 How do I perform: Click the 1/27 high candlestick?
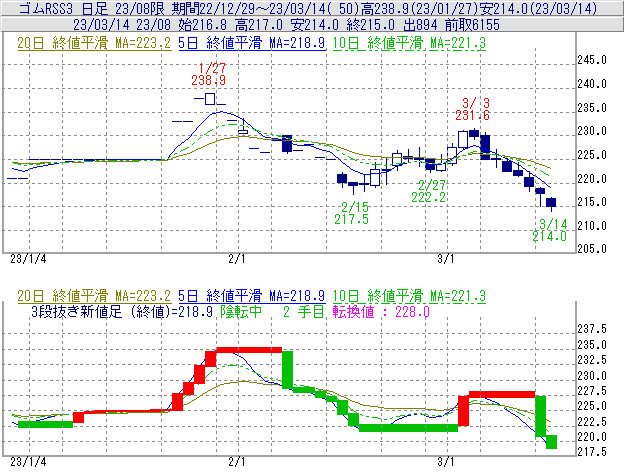click(210, 99)
